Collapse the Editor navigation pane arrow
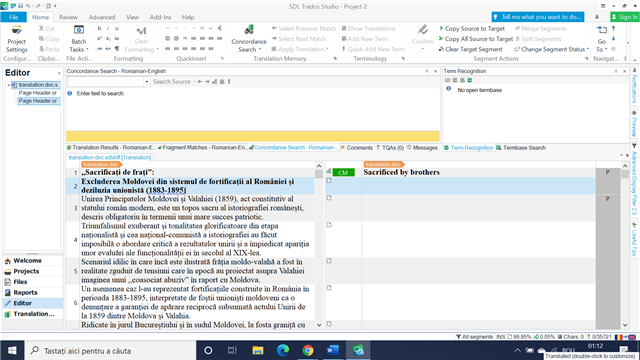The width and height of the screenshot is (640, 360). 59,73
